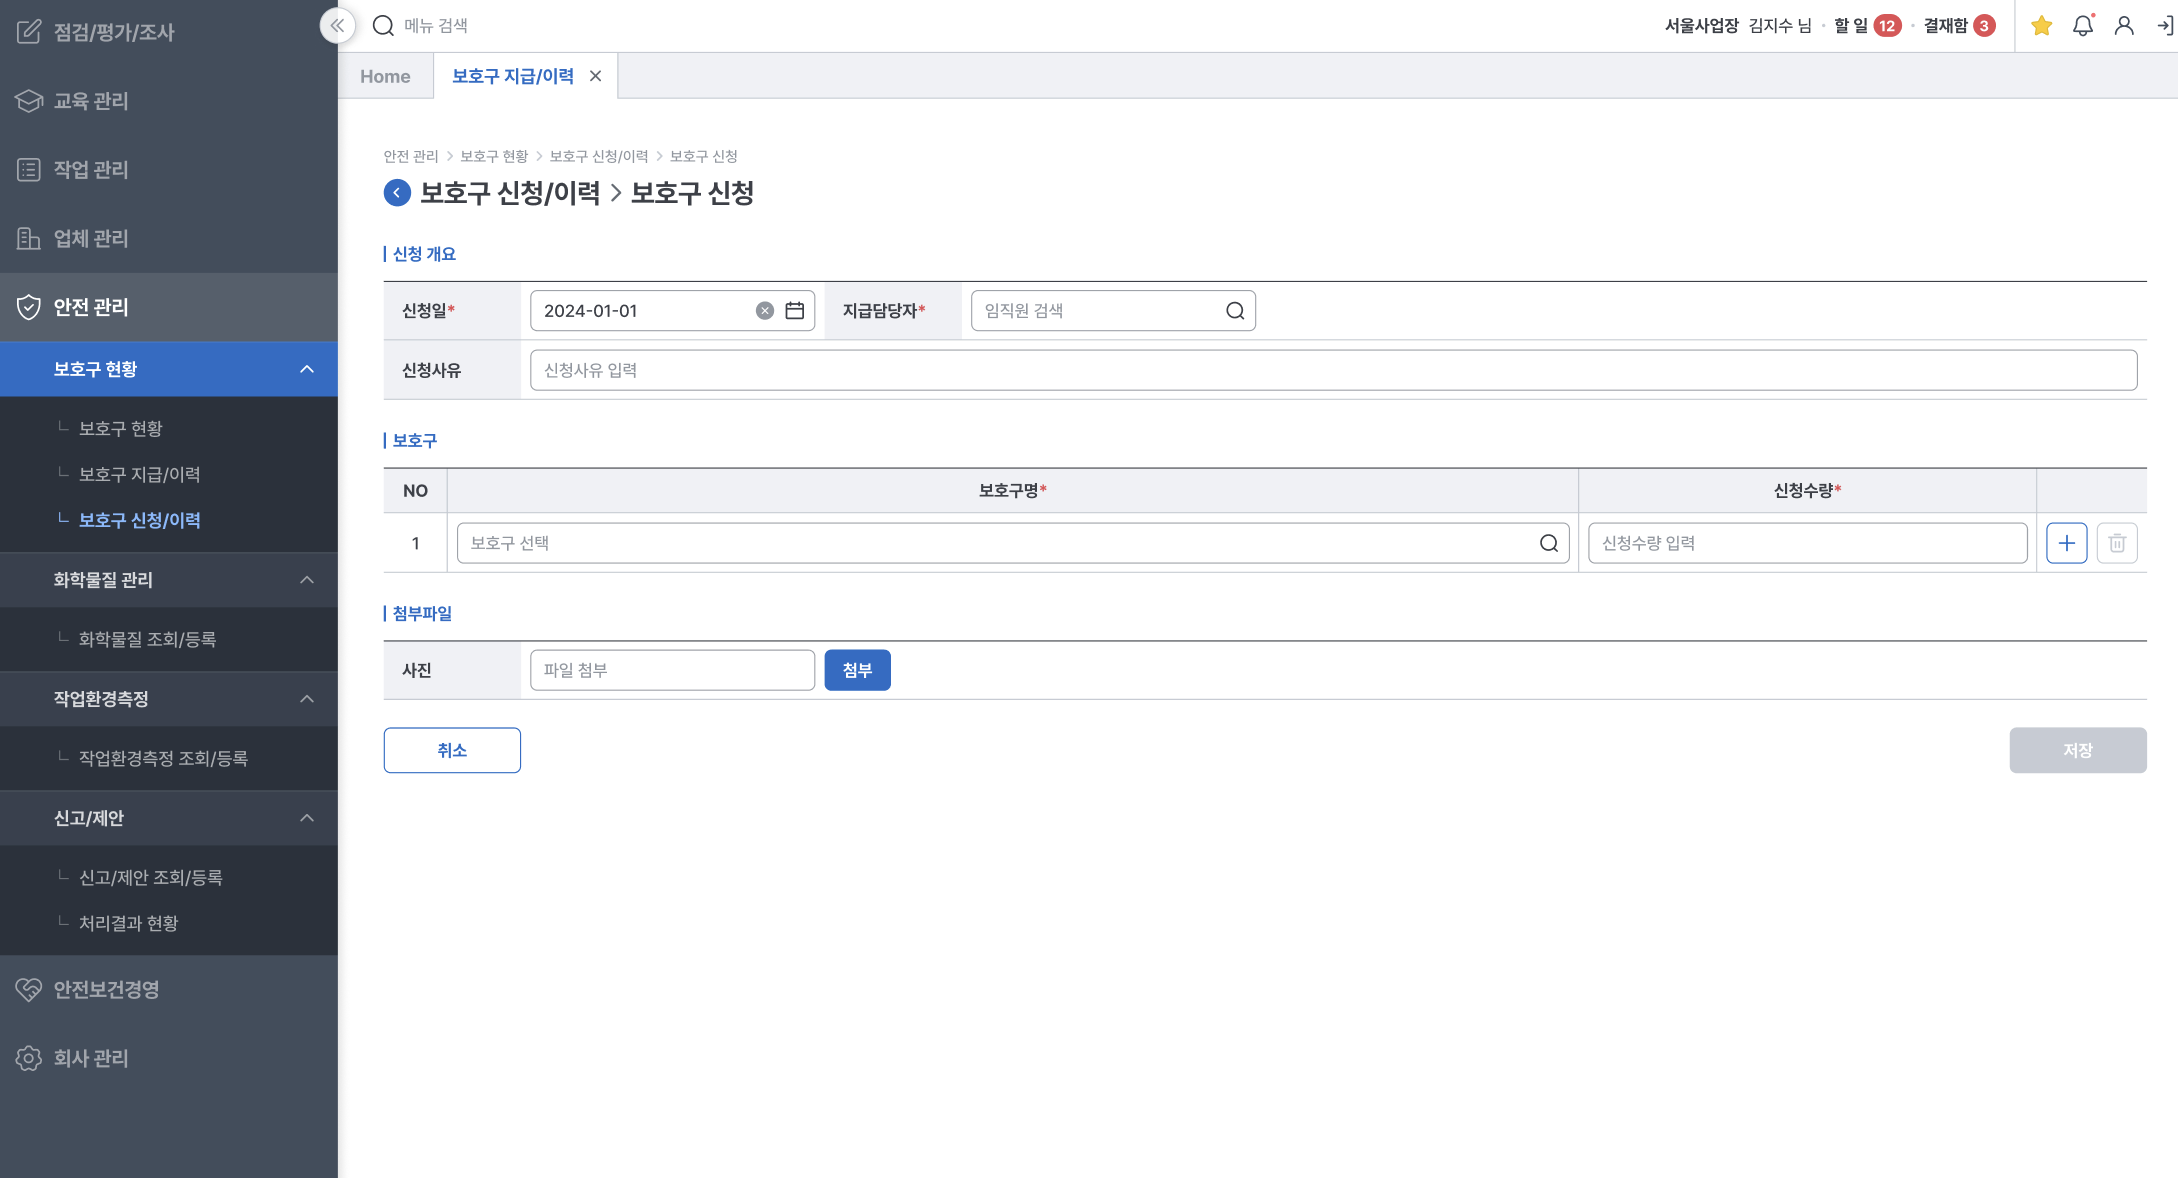
Task: Click the 신청사유 입력 text field
Action: coord(1333,370)
